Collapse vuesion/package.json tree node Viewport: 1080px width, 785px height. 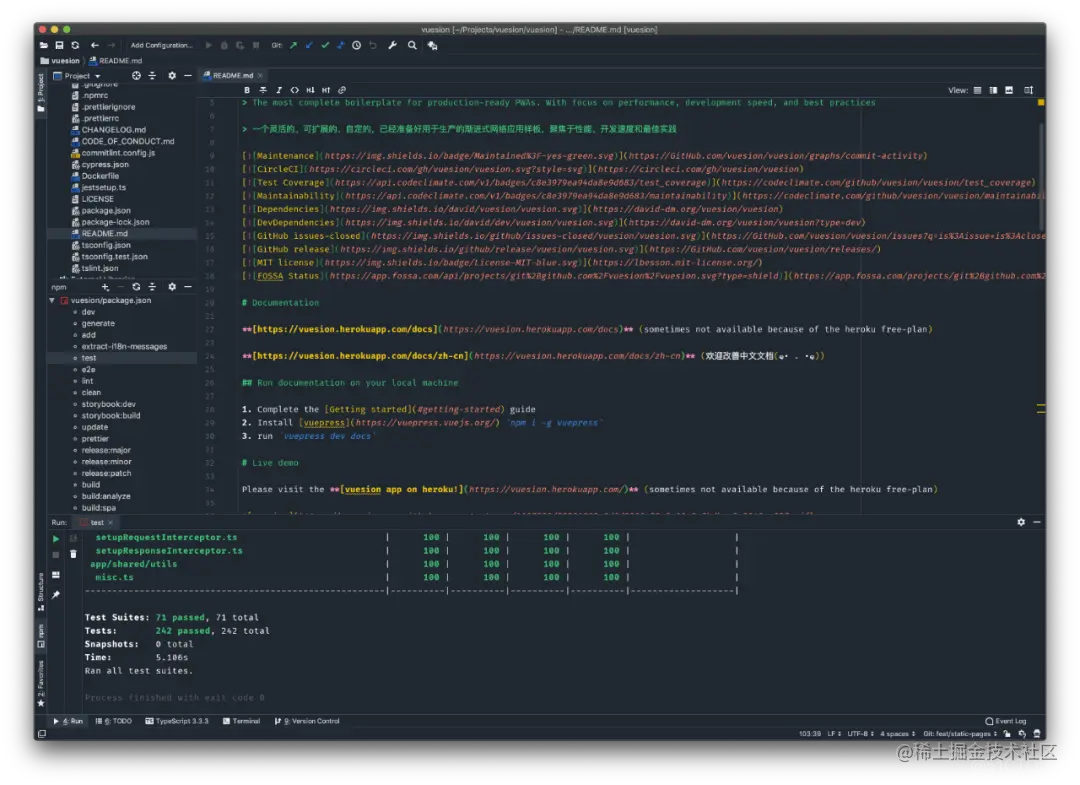[x=52, y=301]
